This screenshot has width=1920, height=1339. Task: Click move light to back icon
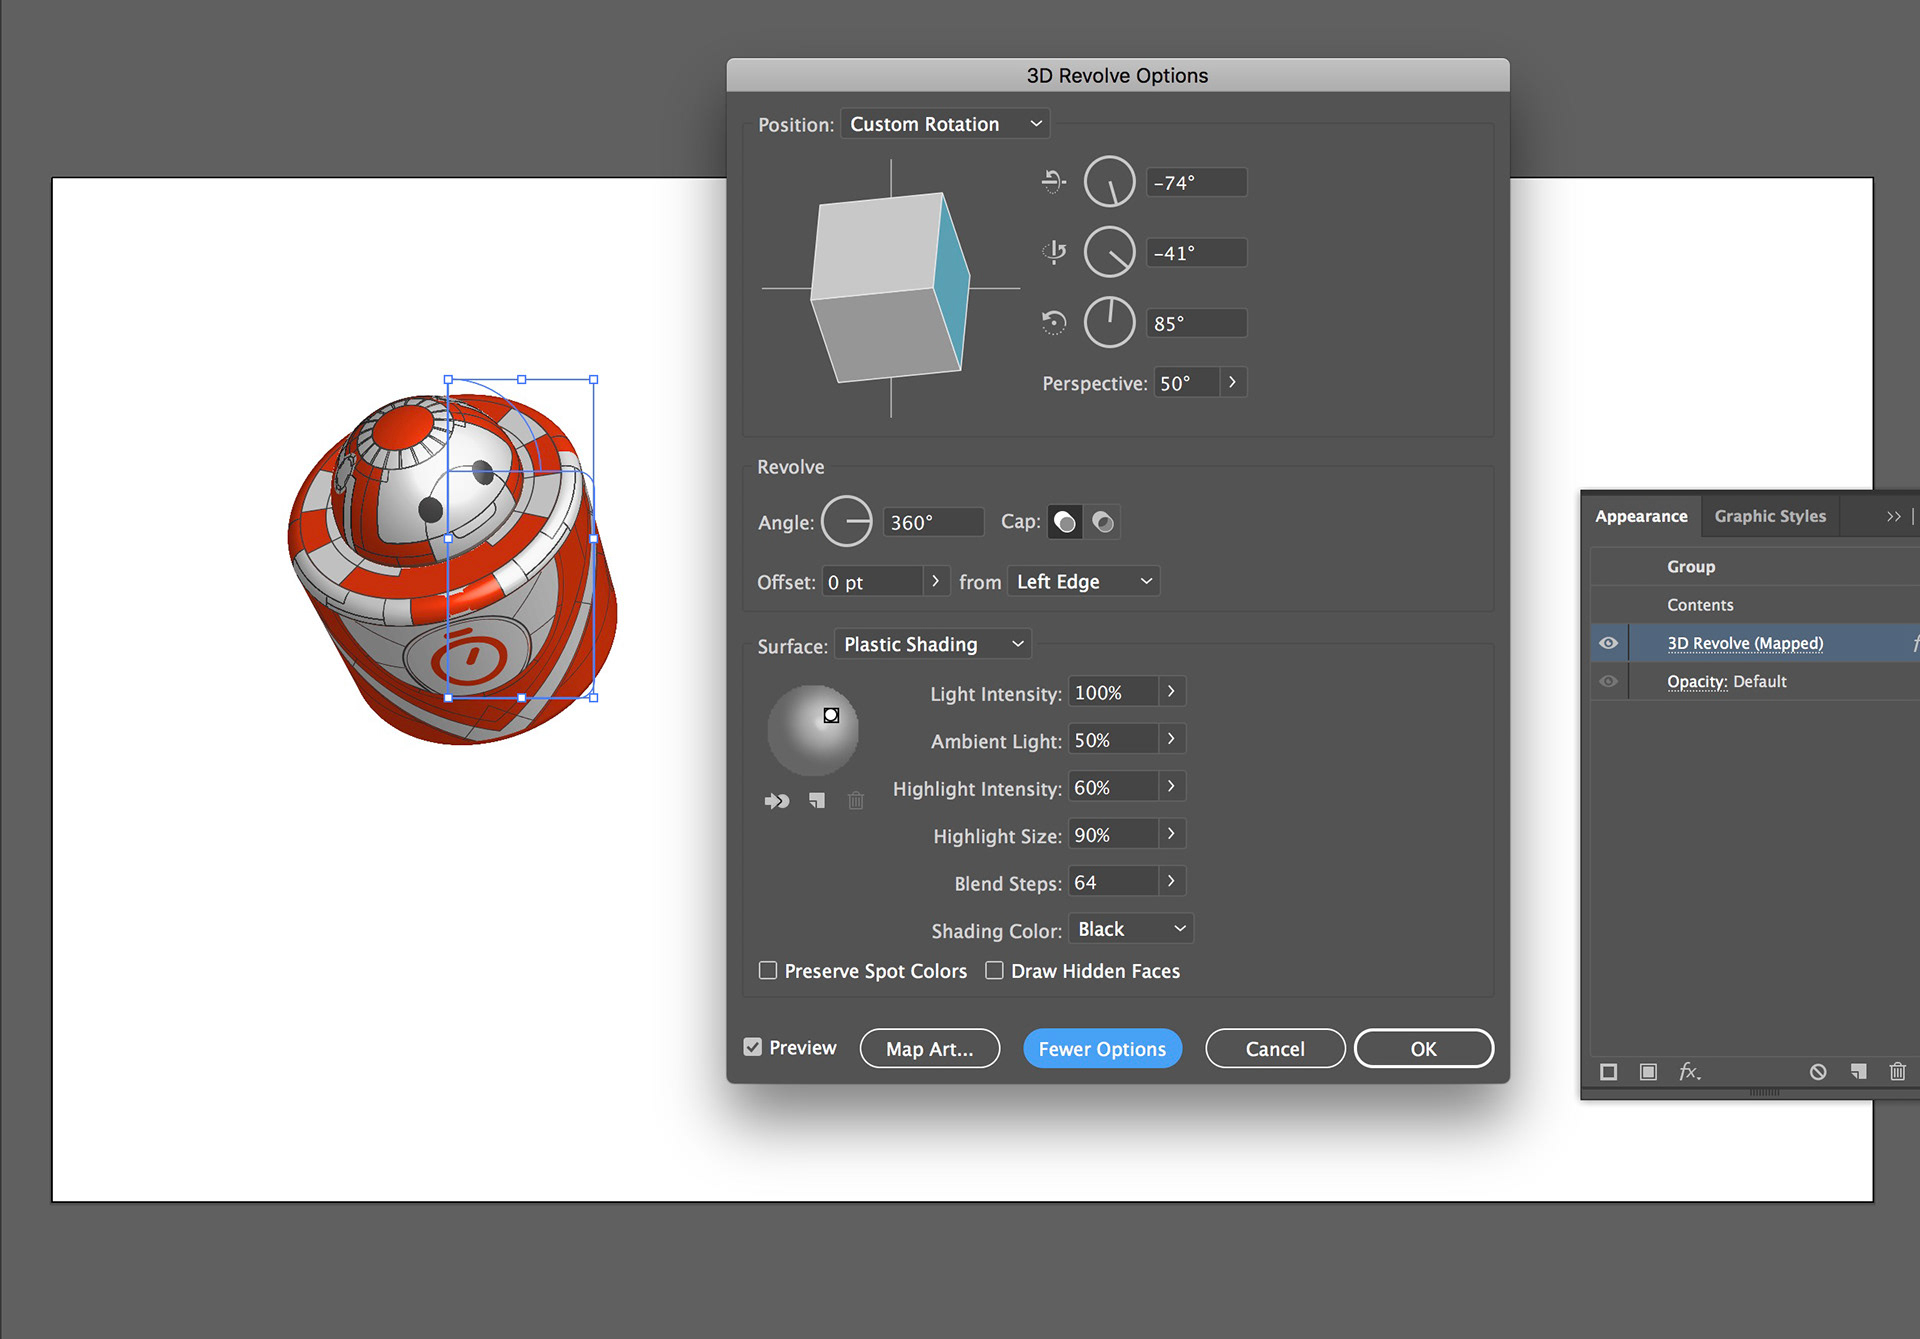[x=777, y=801]
